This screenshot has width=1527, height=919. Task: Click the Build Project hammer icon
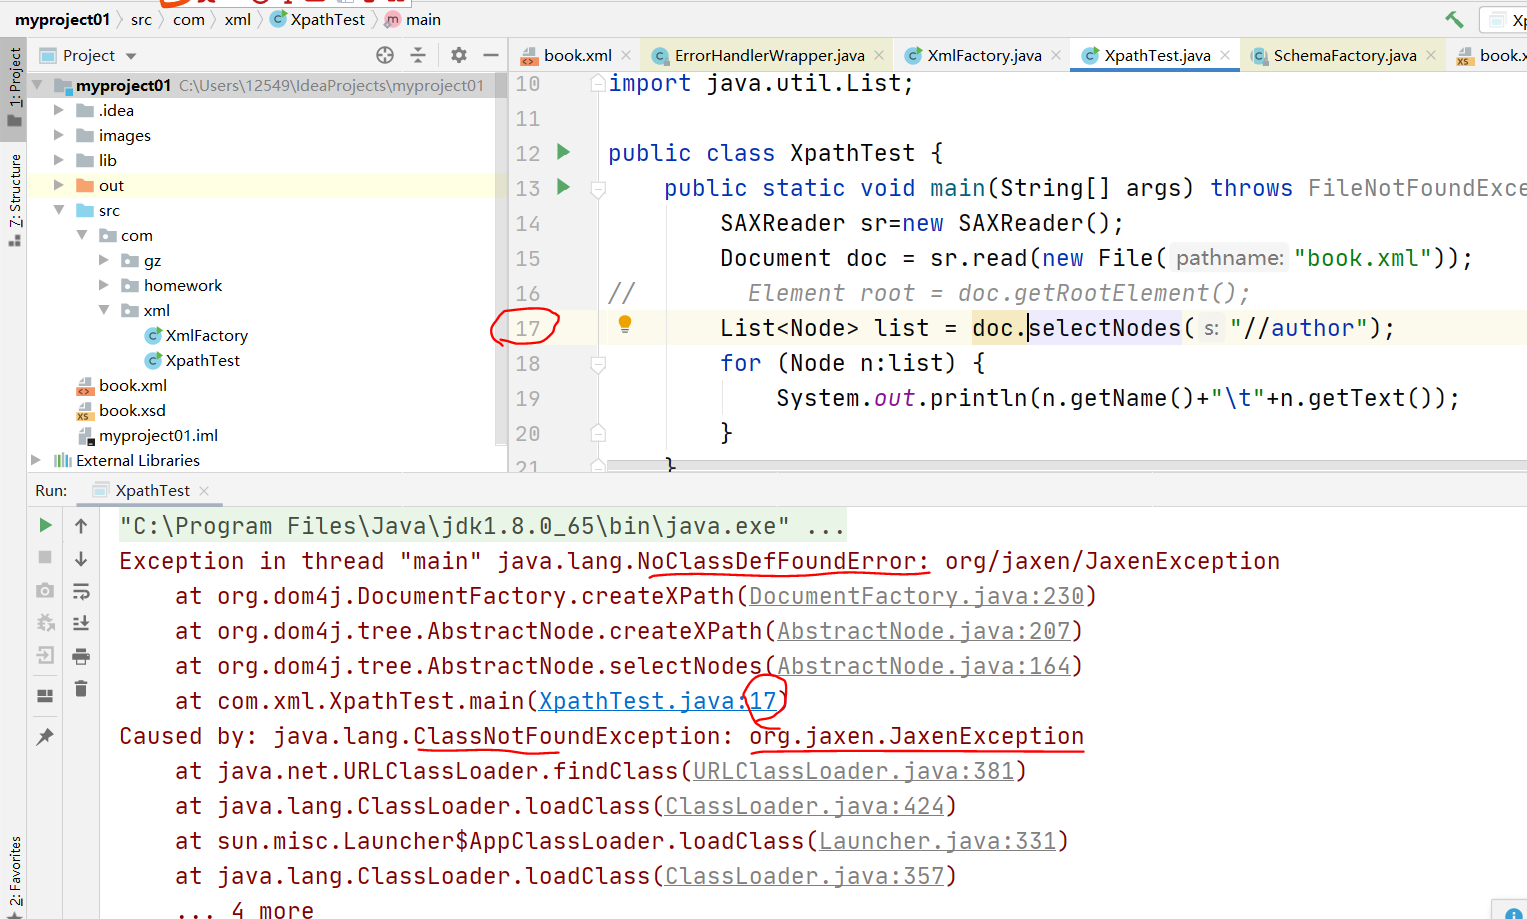(x=1454, y=19)
